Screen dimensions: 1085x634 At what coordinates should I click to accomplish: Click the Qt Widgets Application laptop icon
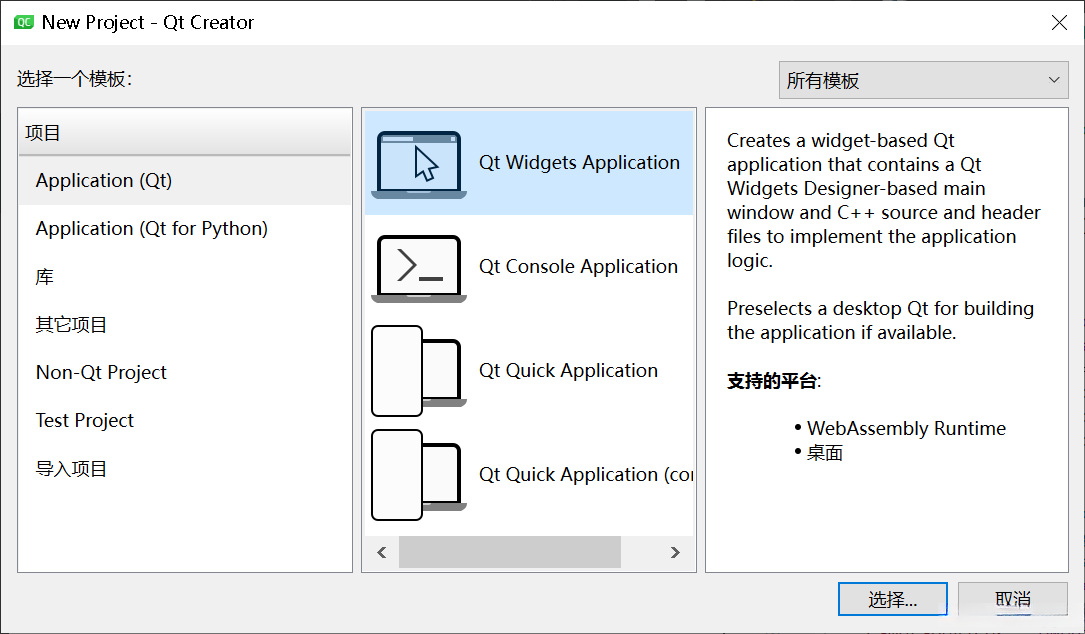click(x=419, y=165)
